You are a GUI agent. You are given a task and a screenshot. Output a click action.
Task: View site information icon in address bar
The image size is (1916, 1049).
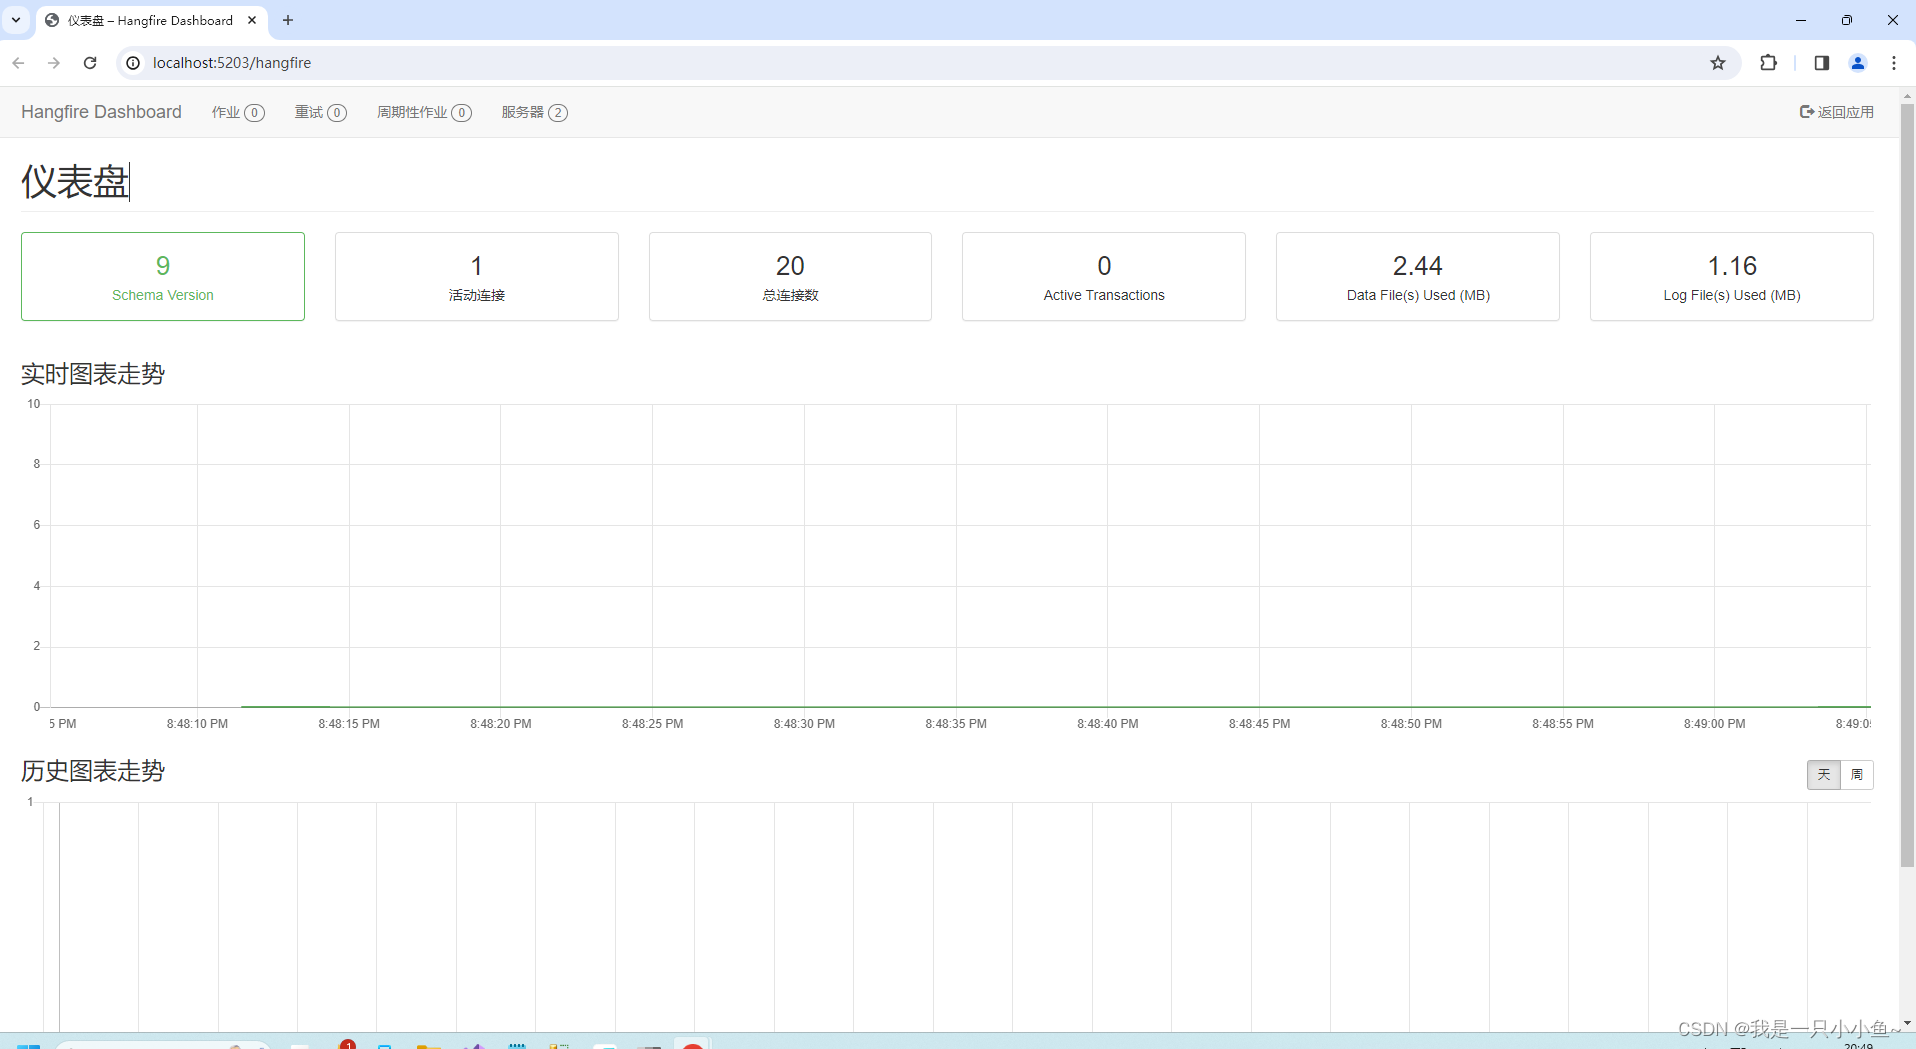coord(133,63)
